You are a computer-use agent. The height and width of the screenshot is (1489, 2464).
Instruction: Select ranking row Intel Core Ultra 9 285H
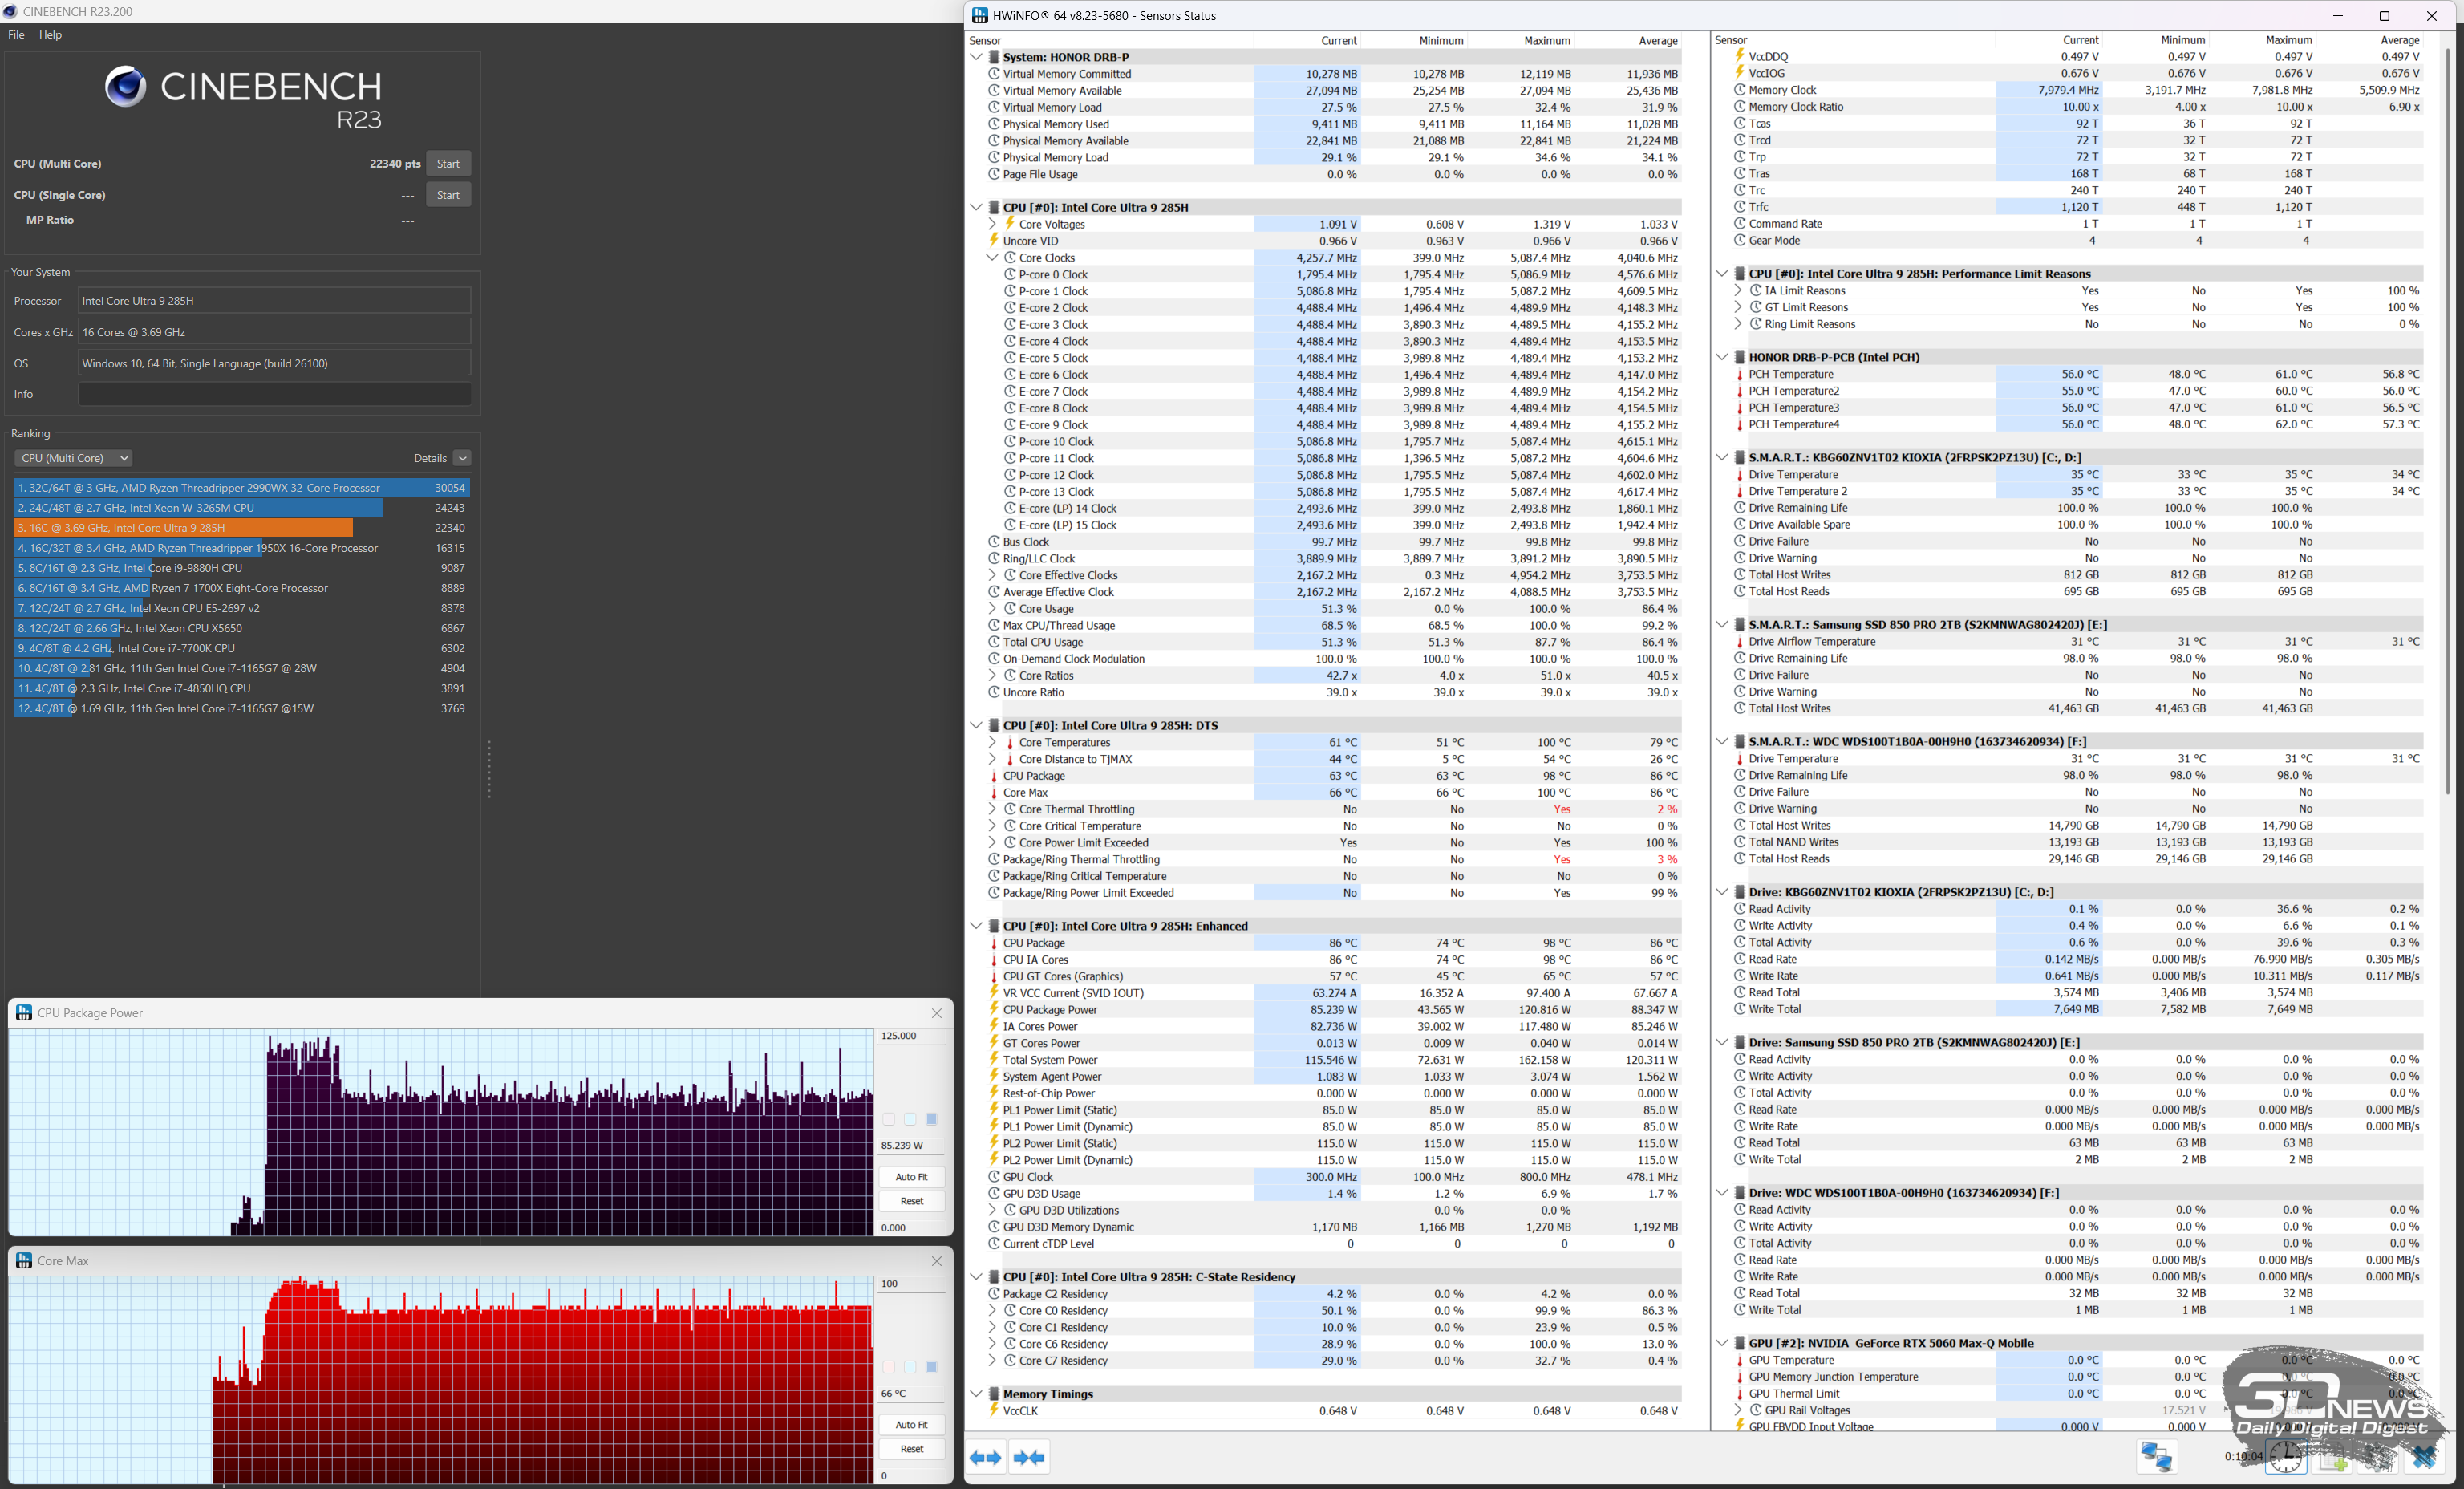click(242, 528)
